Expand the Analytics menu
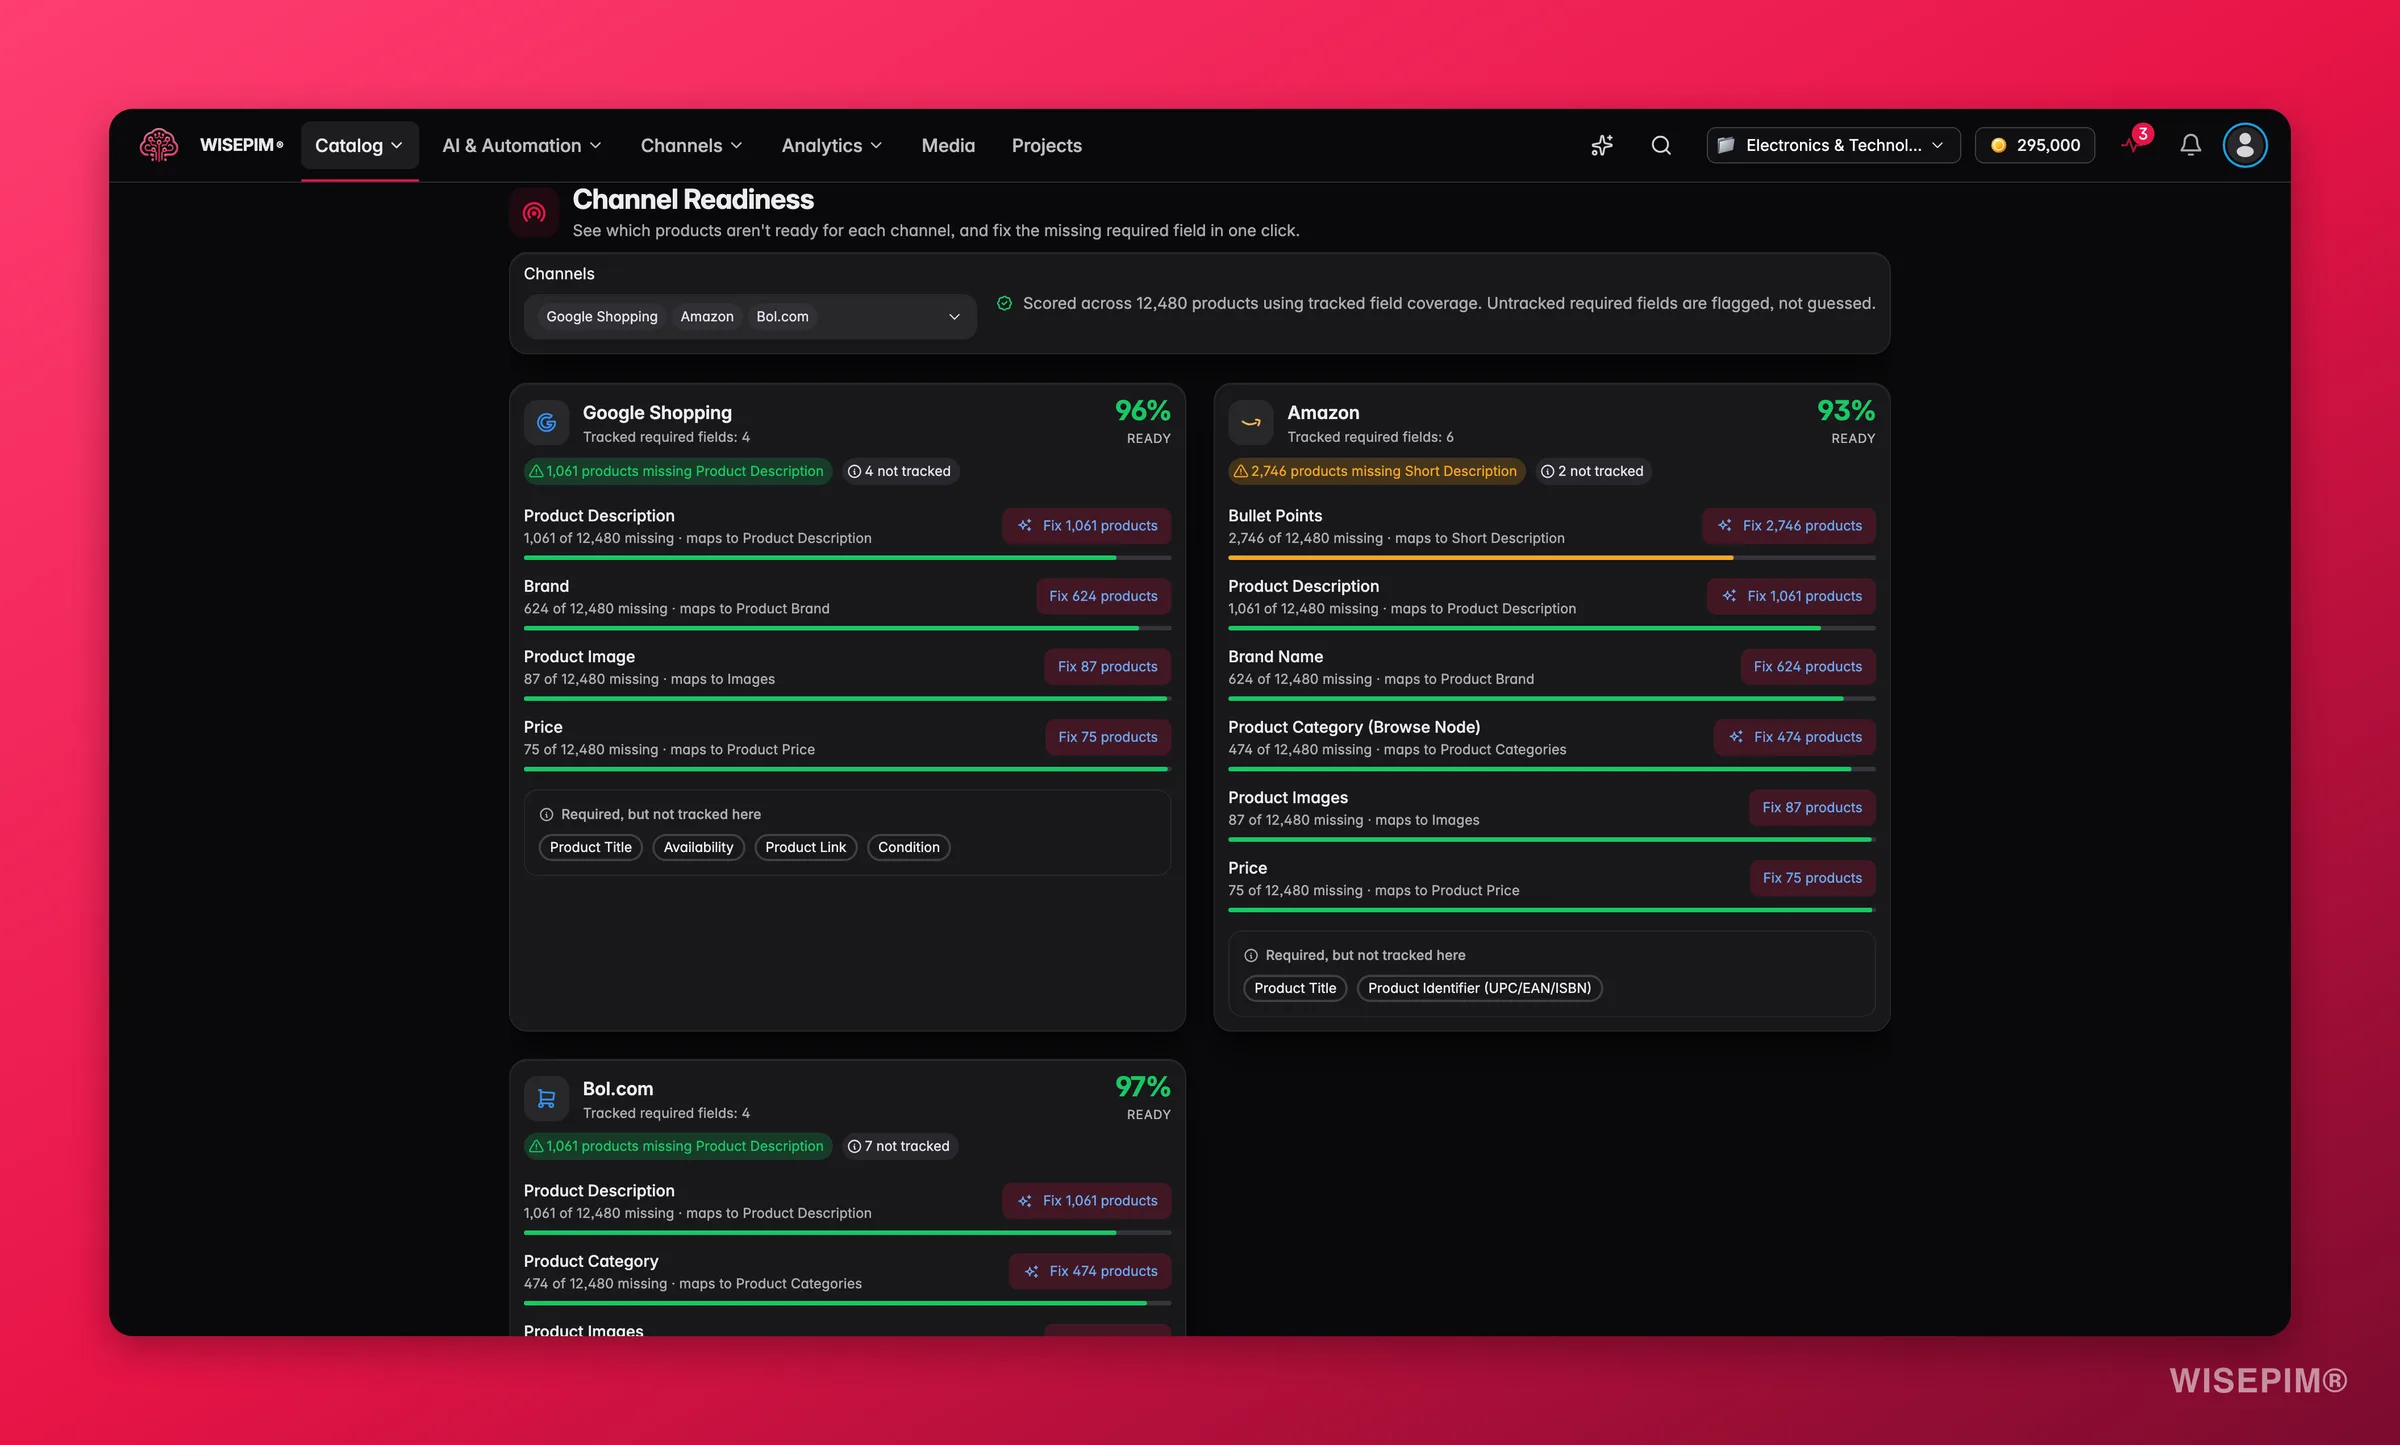The height and width of the screenshot is (1445, 2400). 831,145
